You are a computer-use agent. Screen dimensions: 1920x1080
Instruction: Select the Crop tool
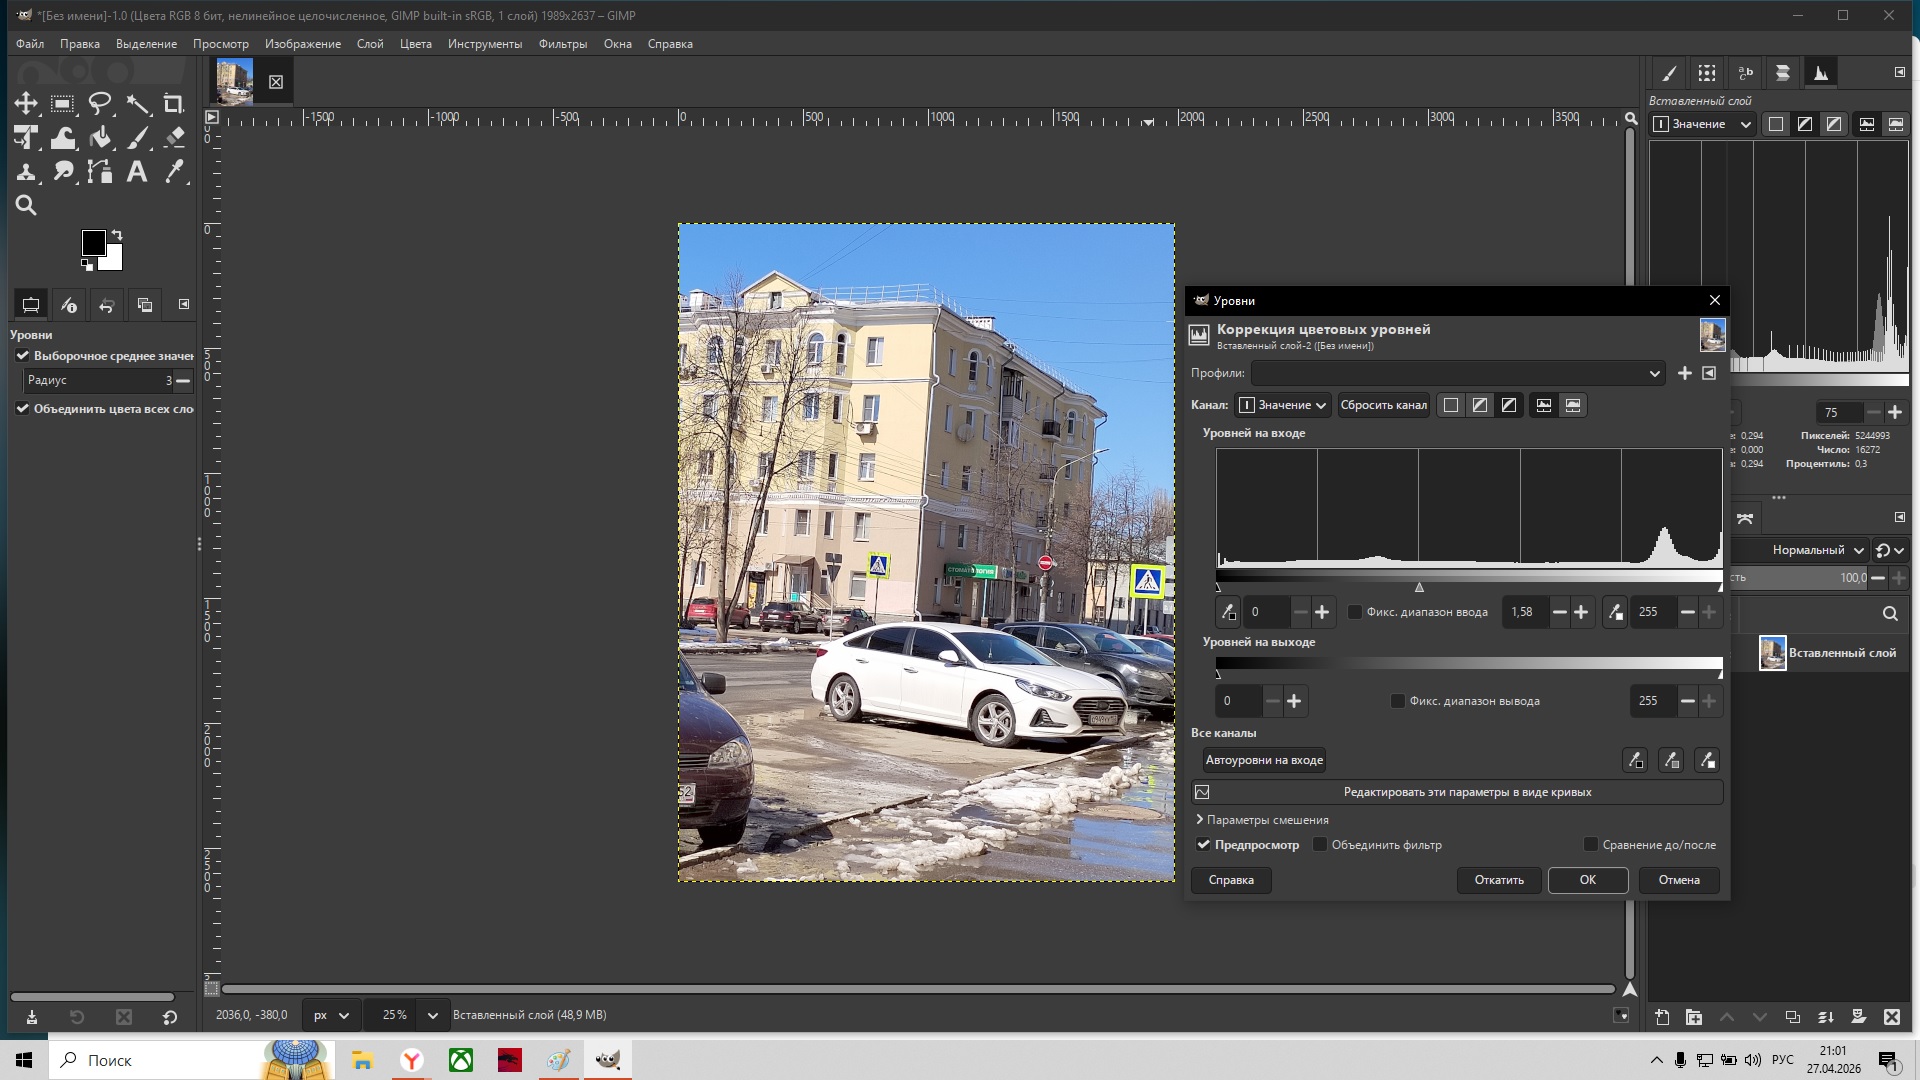pos(174,104)
